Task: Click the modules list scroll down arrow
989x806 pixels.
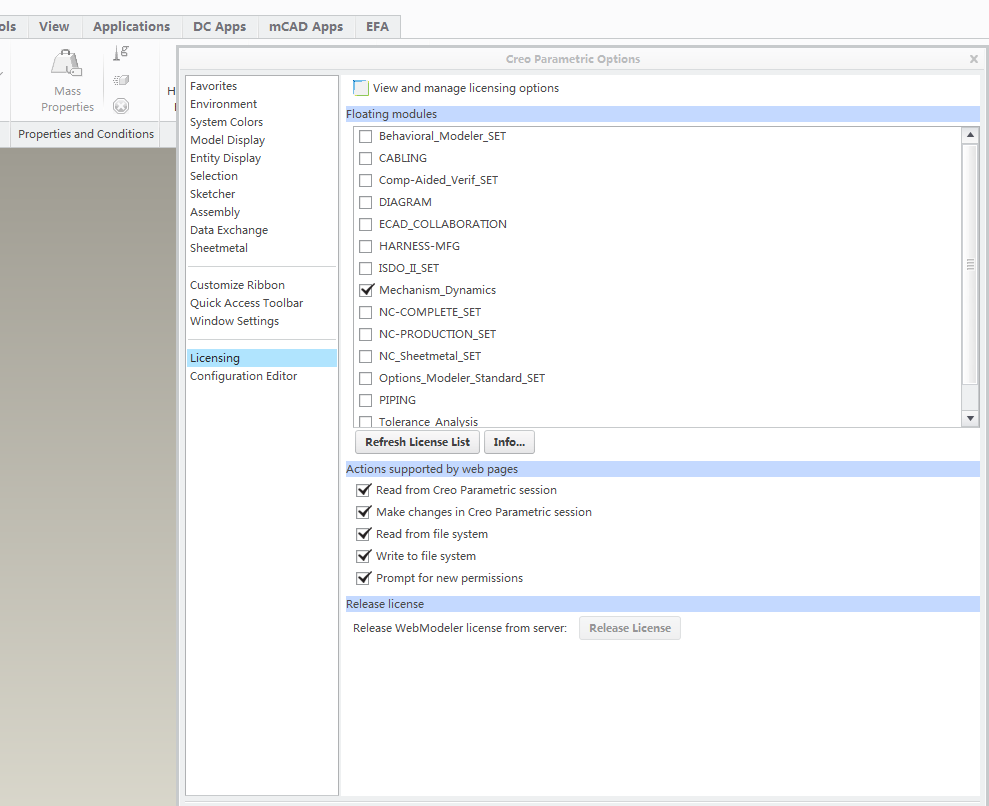Action: click(x=970, y=418)
